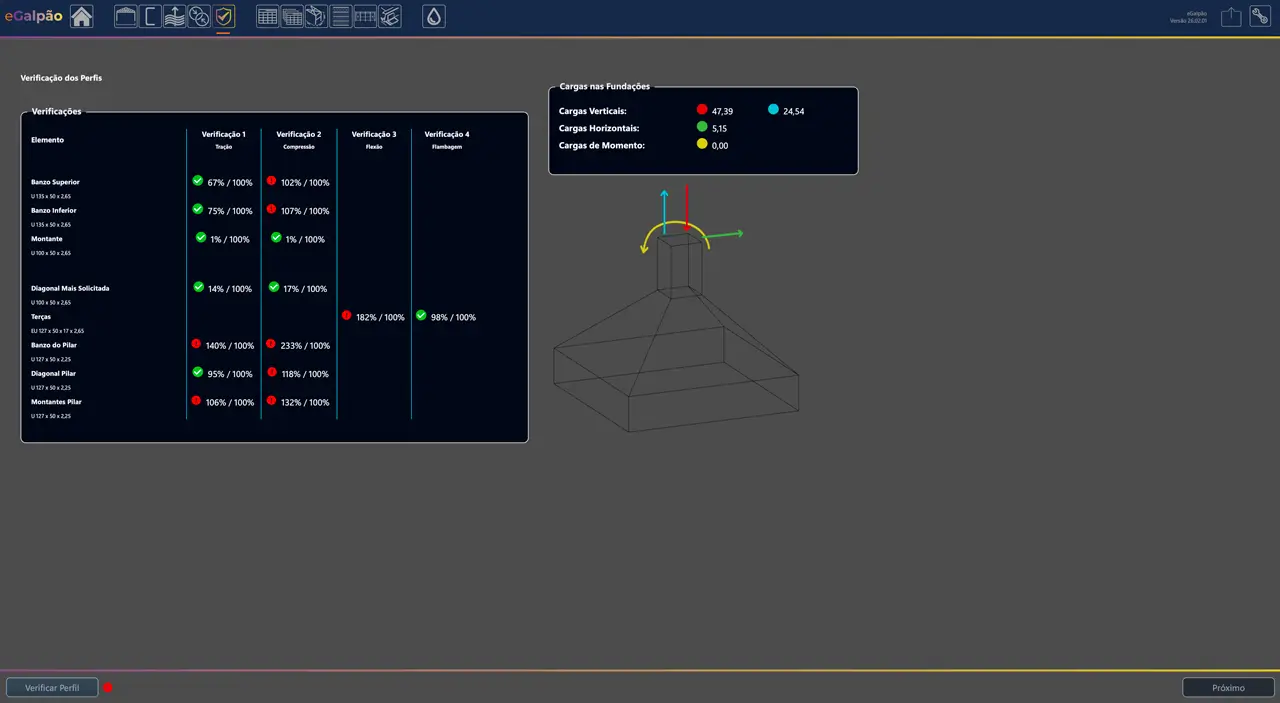
Task: Click the water drop icon
Action: pos(433,16)
